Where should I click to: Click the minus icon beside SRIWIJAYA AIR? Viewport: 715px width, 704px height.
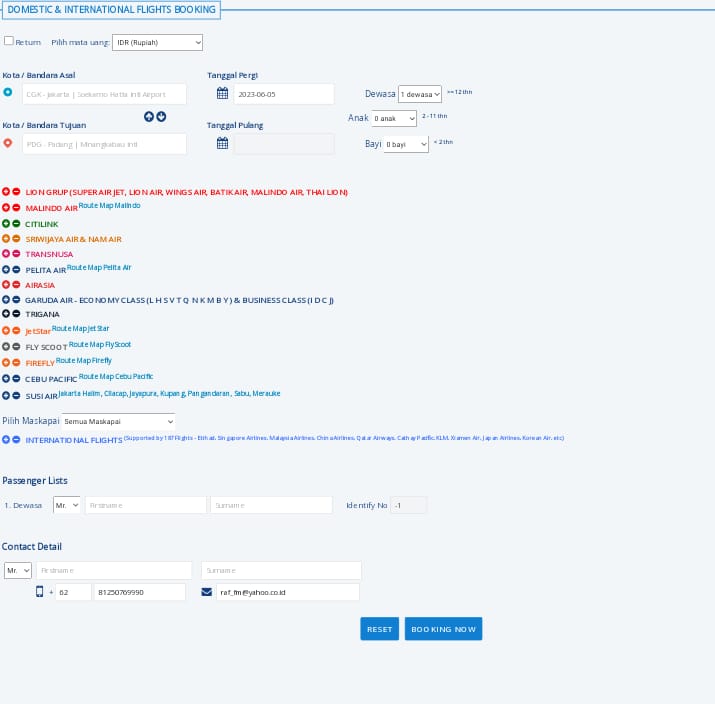(16, 238)
